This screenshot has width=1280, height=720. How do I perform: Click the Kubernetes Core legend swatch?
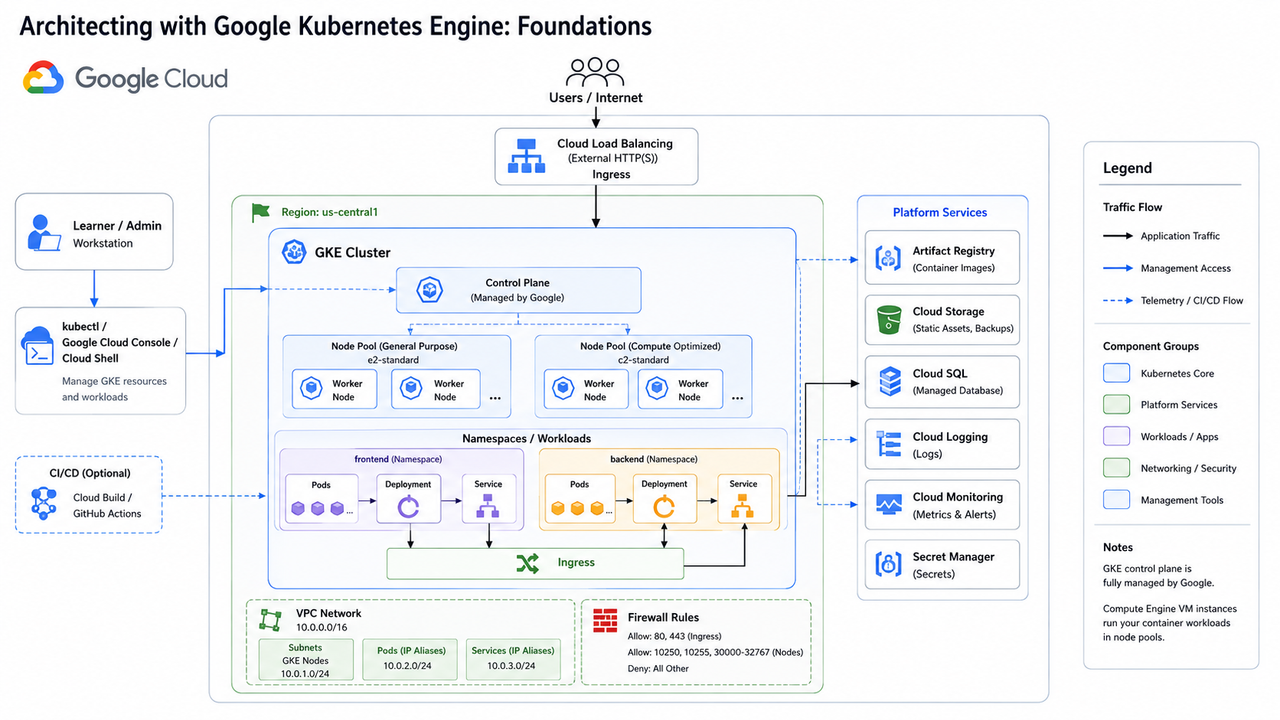1116,373
